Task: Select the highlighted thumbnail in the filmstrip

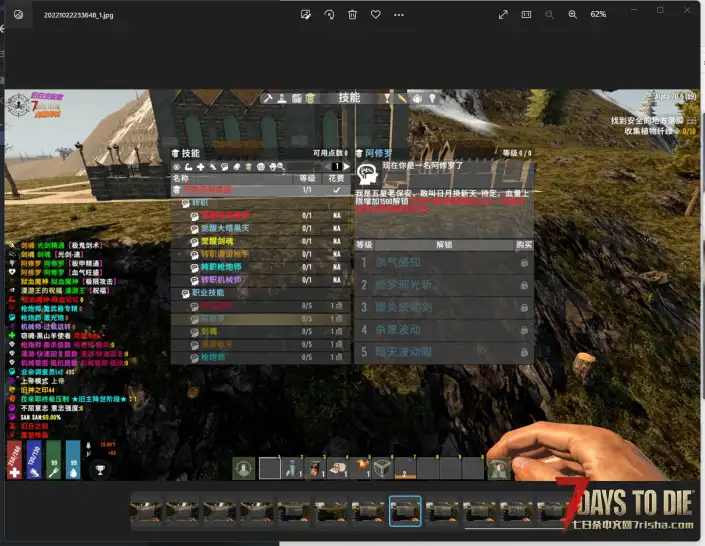Action: (x=405, y=511)
